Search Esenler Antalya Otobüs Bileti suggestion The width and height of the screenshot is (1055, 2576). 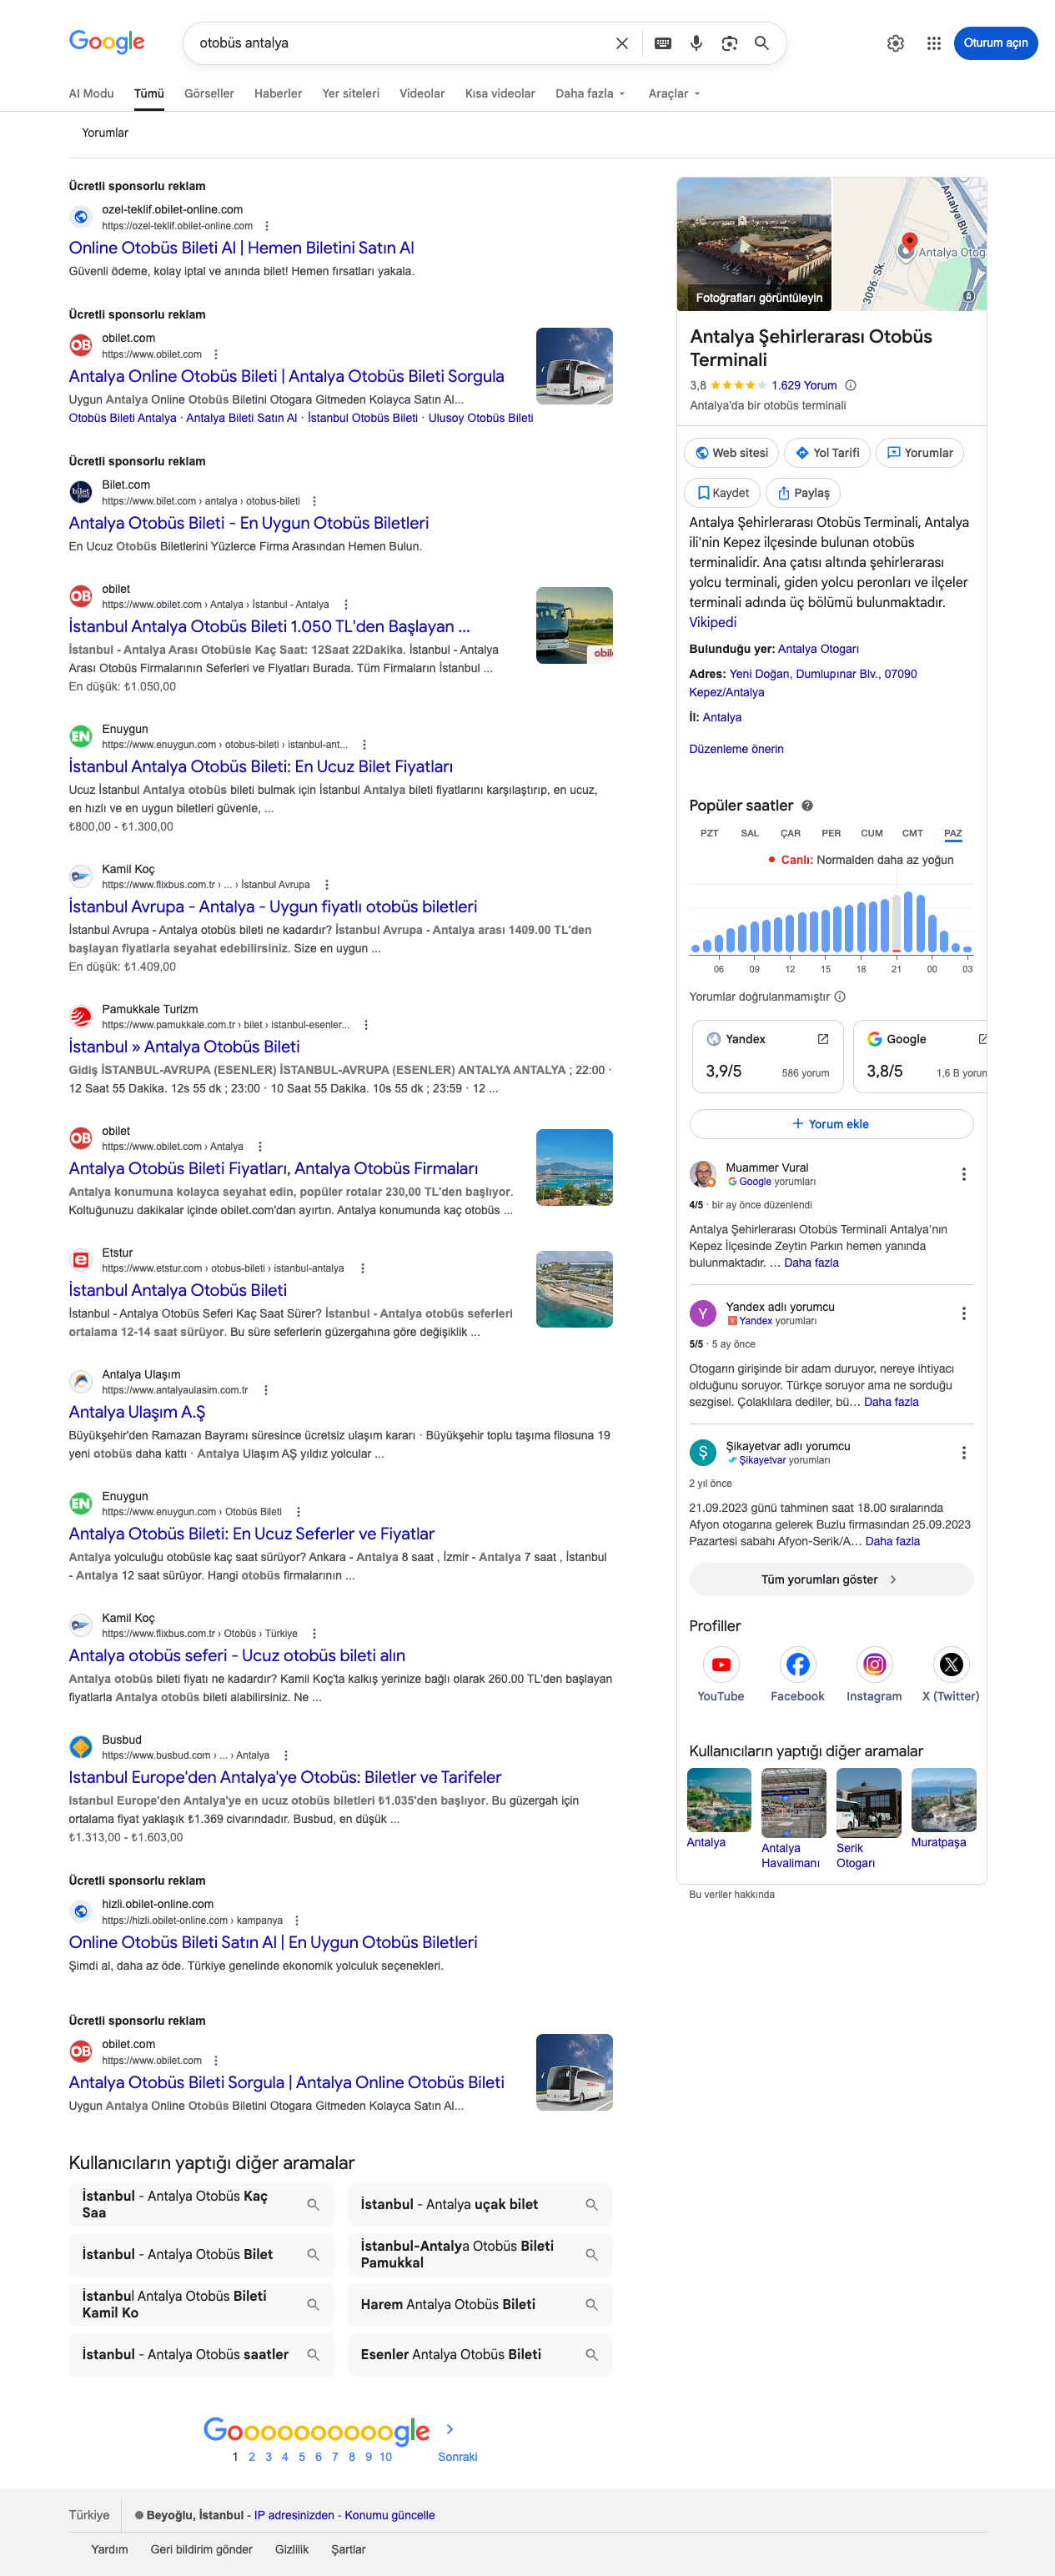coord(480,2354)
